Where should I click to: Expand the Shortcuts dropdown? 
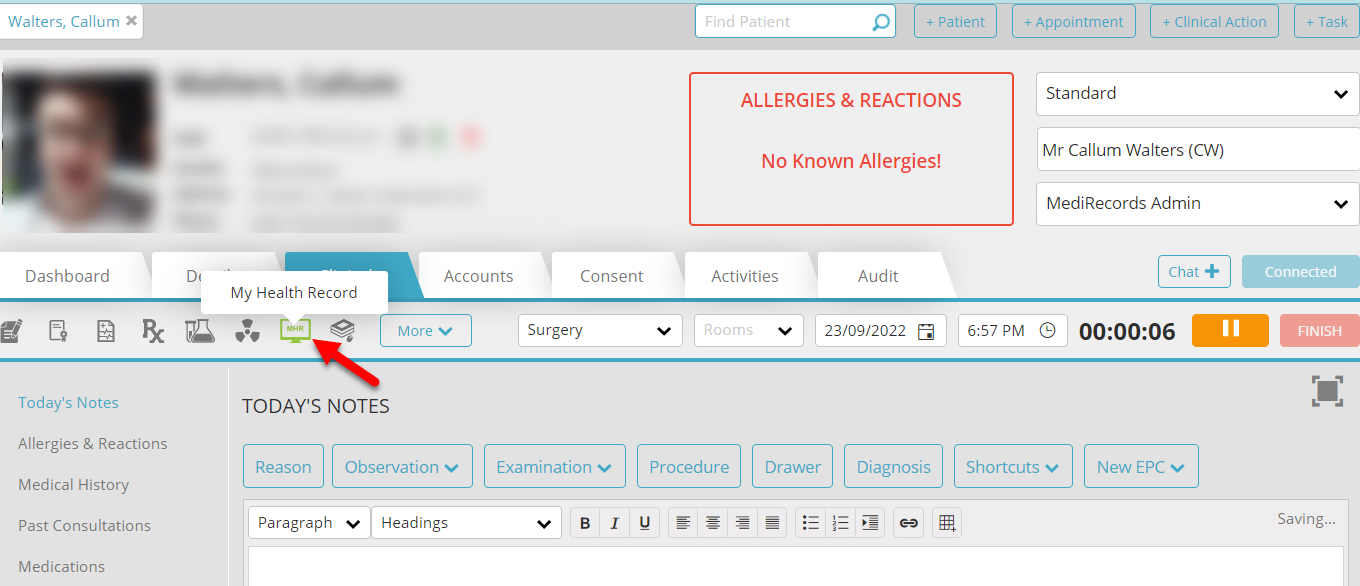[x=1013, y=466]
